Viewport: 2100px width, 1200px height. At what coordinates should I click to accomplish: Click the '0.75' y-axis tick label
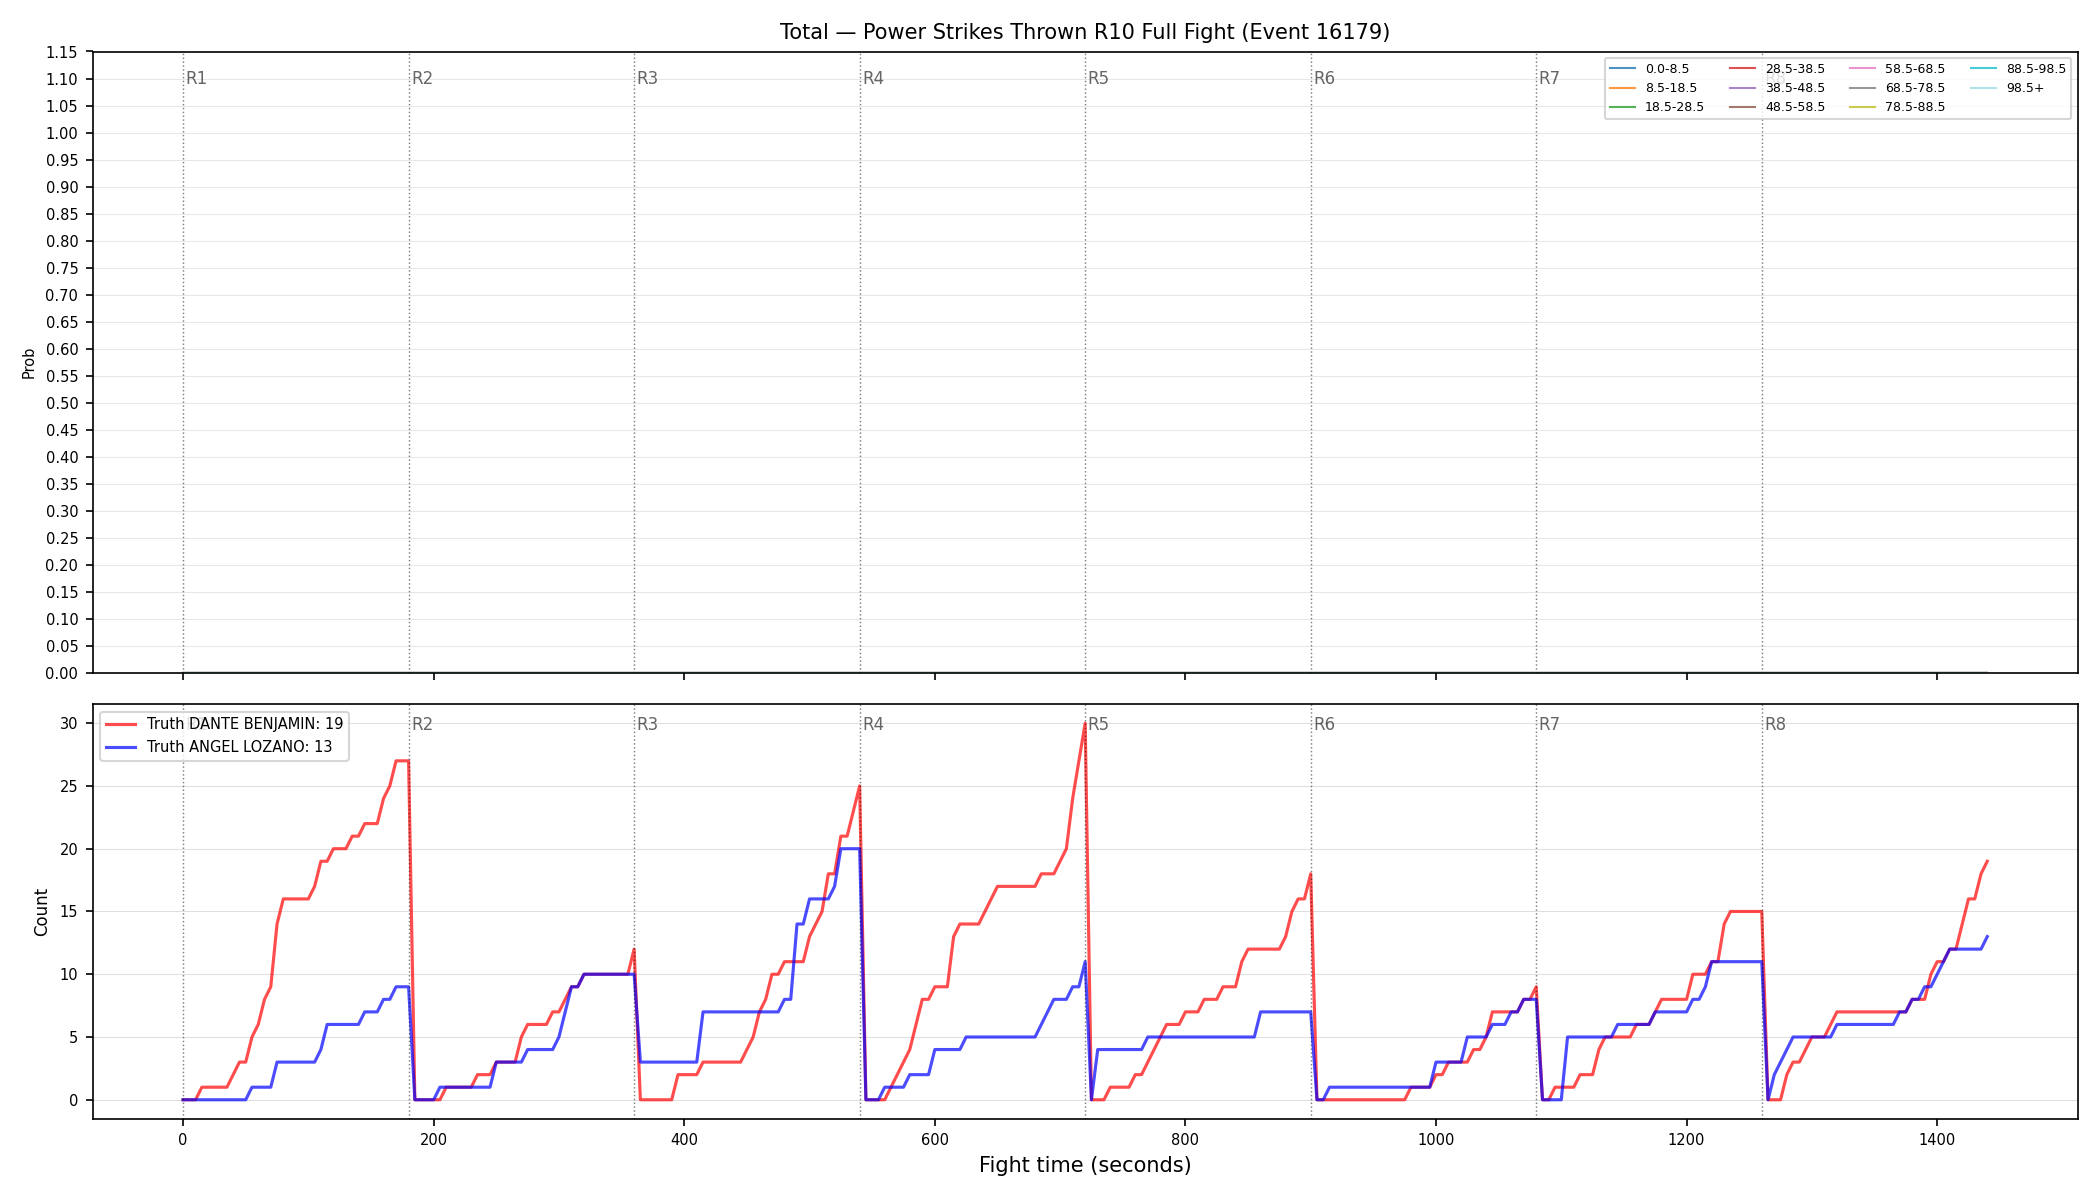(62, 269)
